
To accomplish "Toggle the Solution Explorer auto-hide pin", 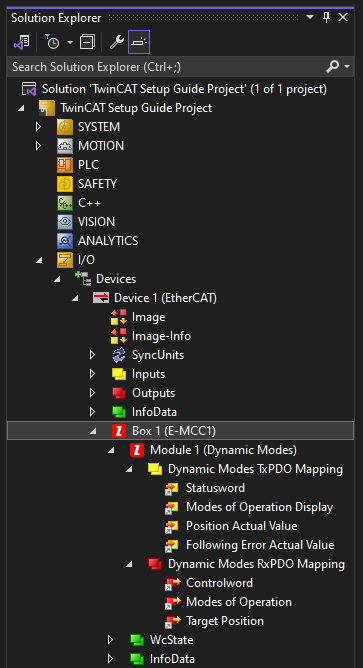I will point(327,17).
